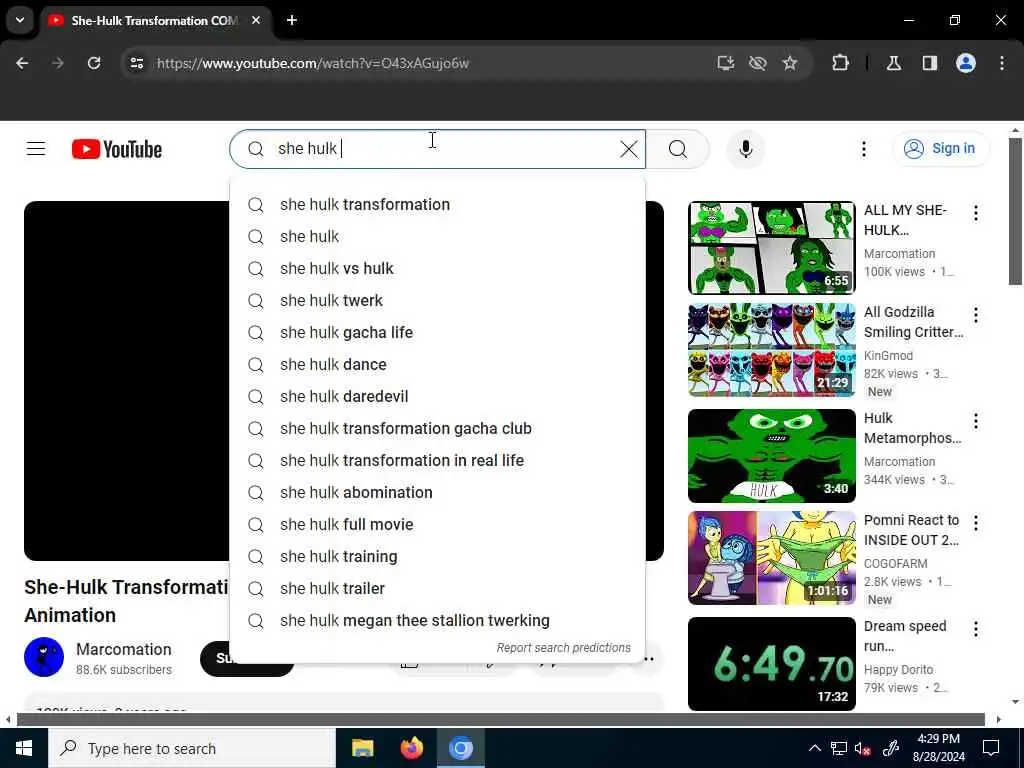Choose suggestion she hulk transformation
This screenshot has width=1024, height=768.
click(438, 204)
